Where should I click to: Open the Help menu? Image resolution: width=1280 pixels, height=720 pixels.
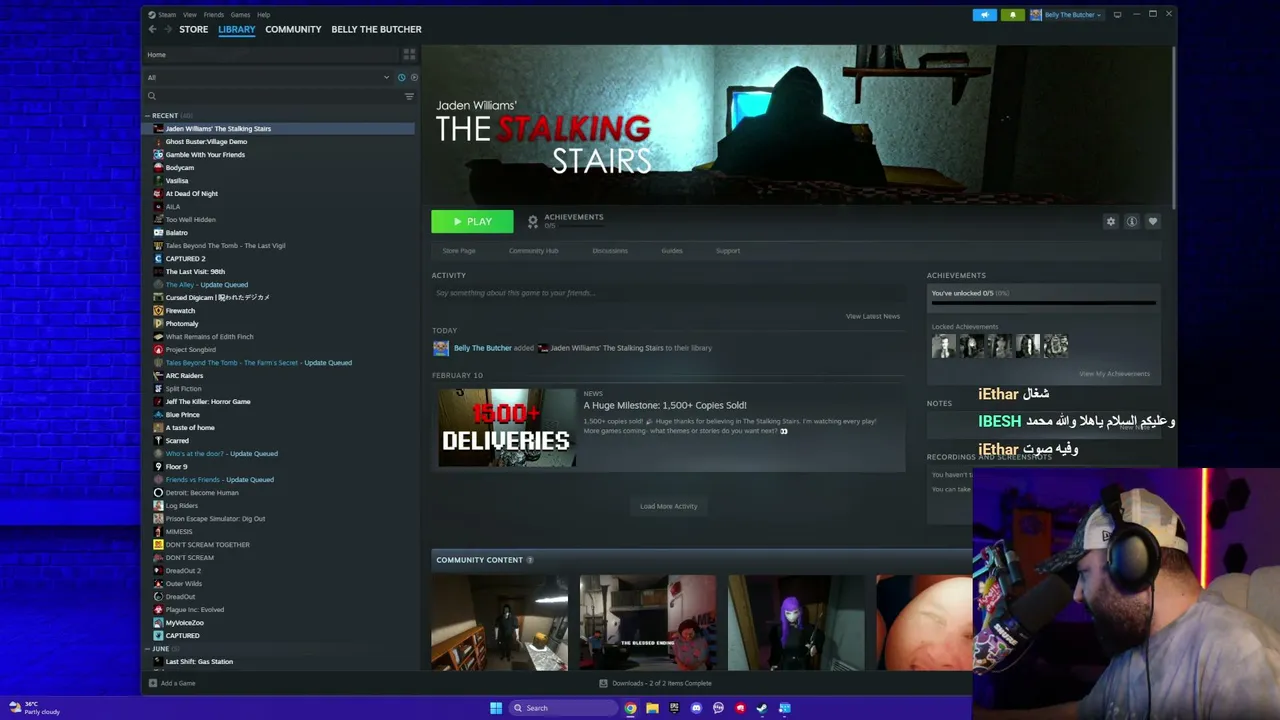(263, 15)
